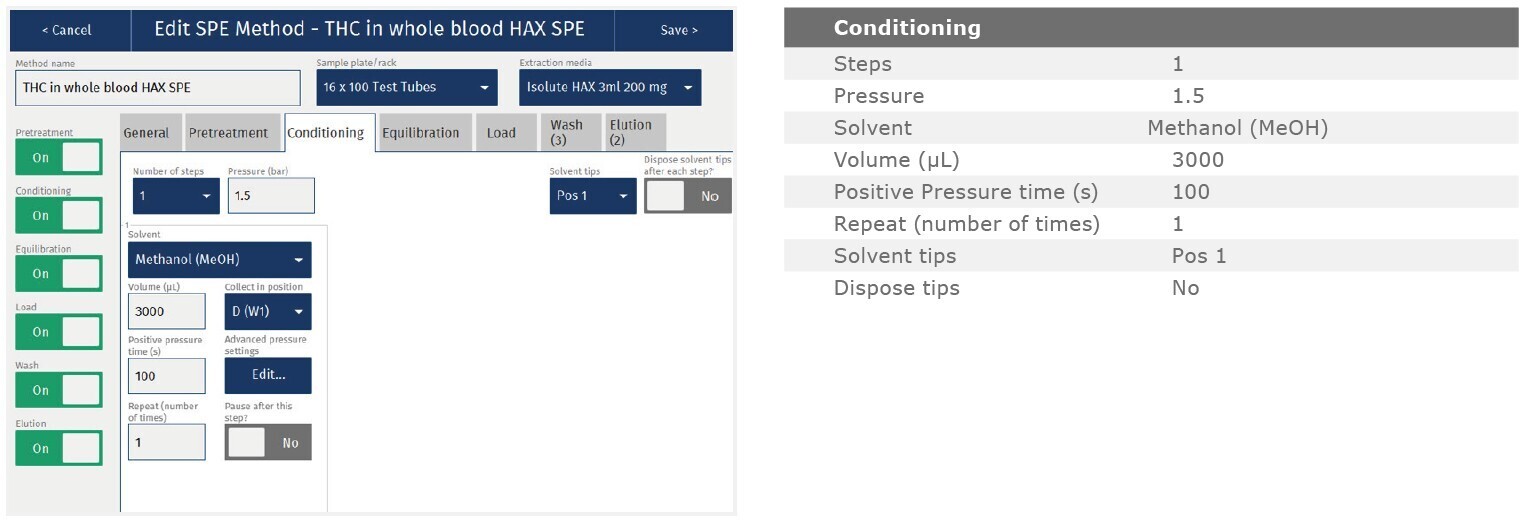The height and width of the screenshot is (523, 1524).
Task: Toggle the Conditioning switch off
Action: [x=59, y=216]
